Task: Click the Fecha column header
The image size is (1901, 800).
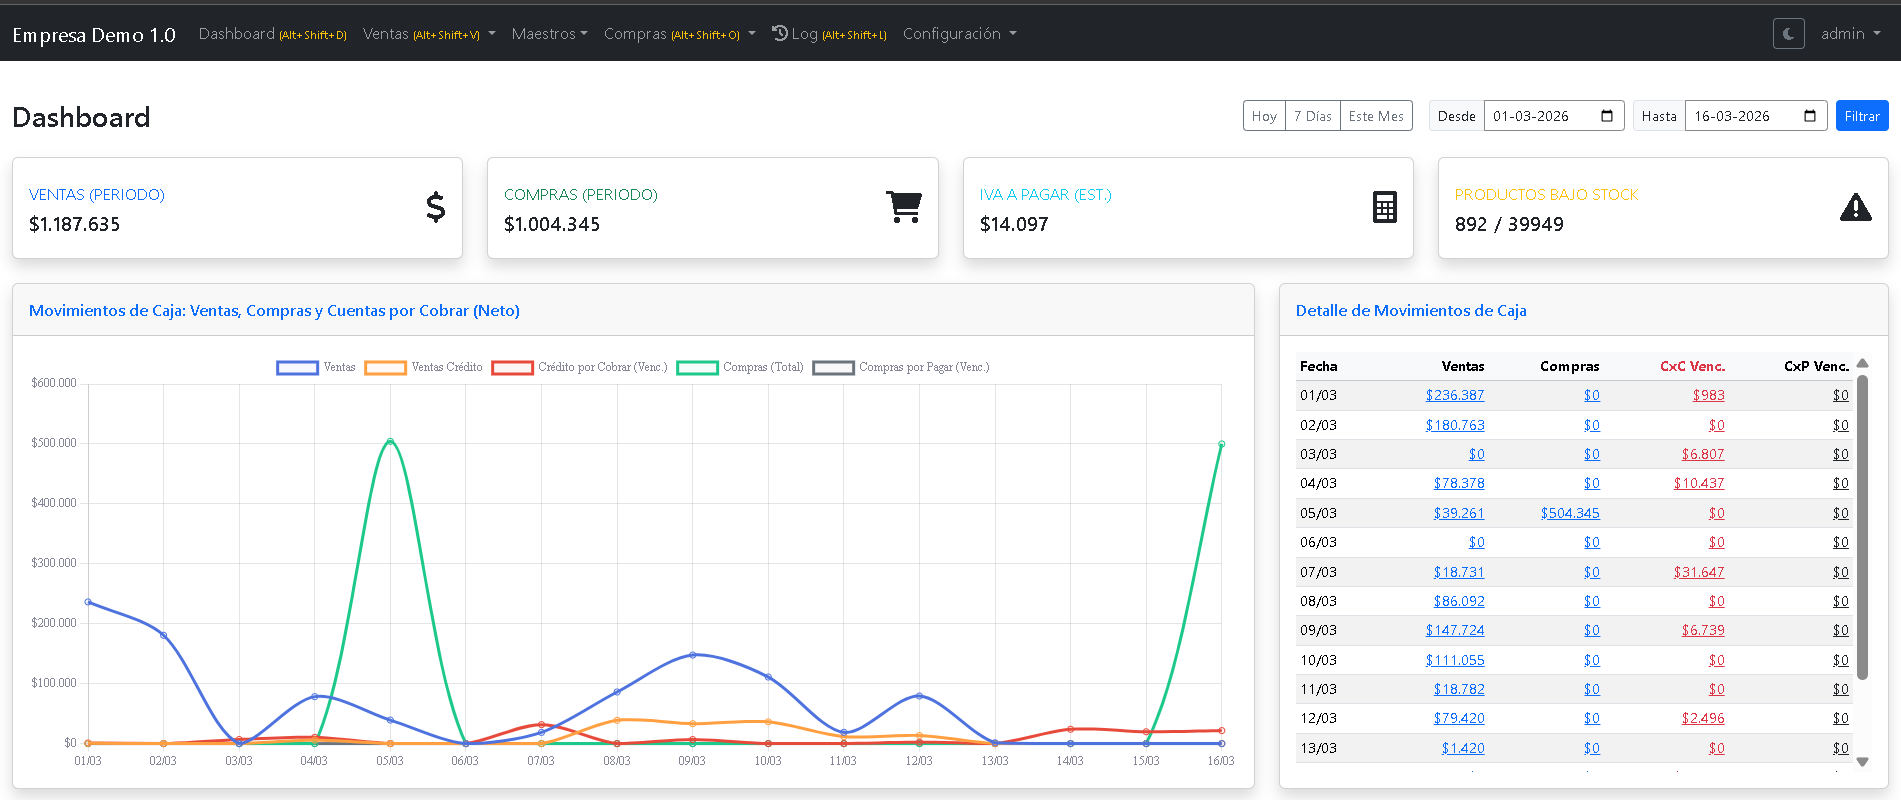Action: coord(1318,366)
